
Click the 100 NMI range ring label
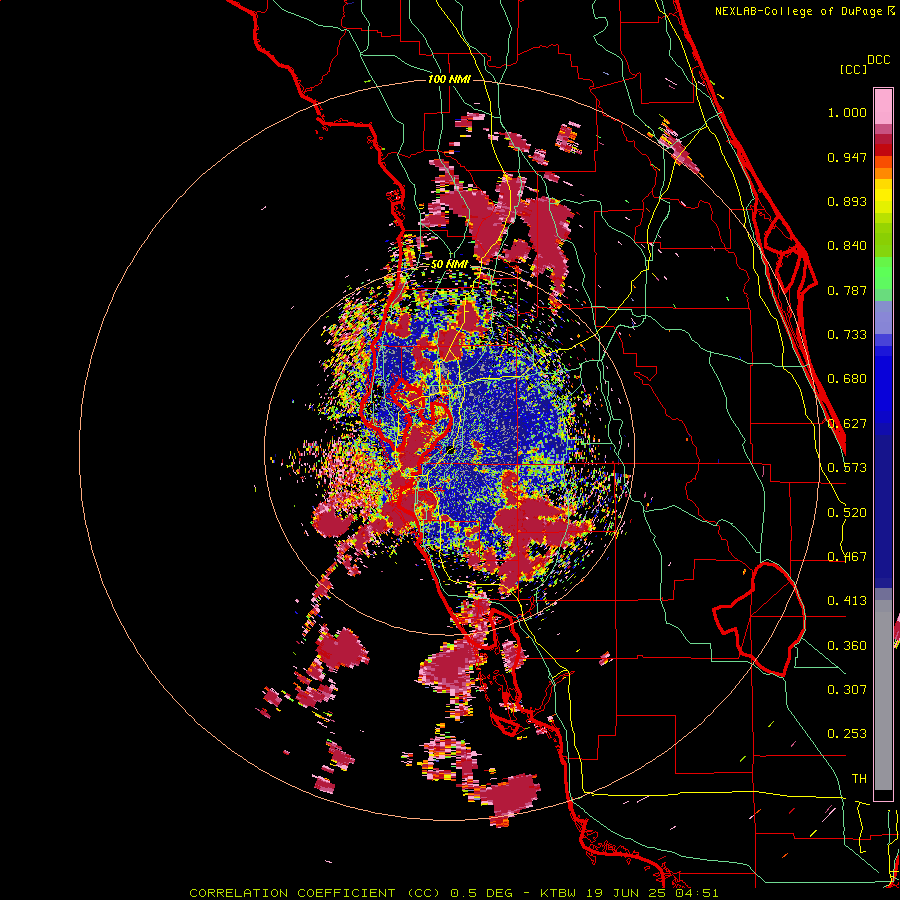click(x=449, y=79)
